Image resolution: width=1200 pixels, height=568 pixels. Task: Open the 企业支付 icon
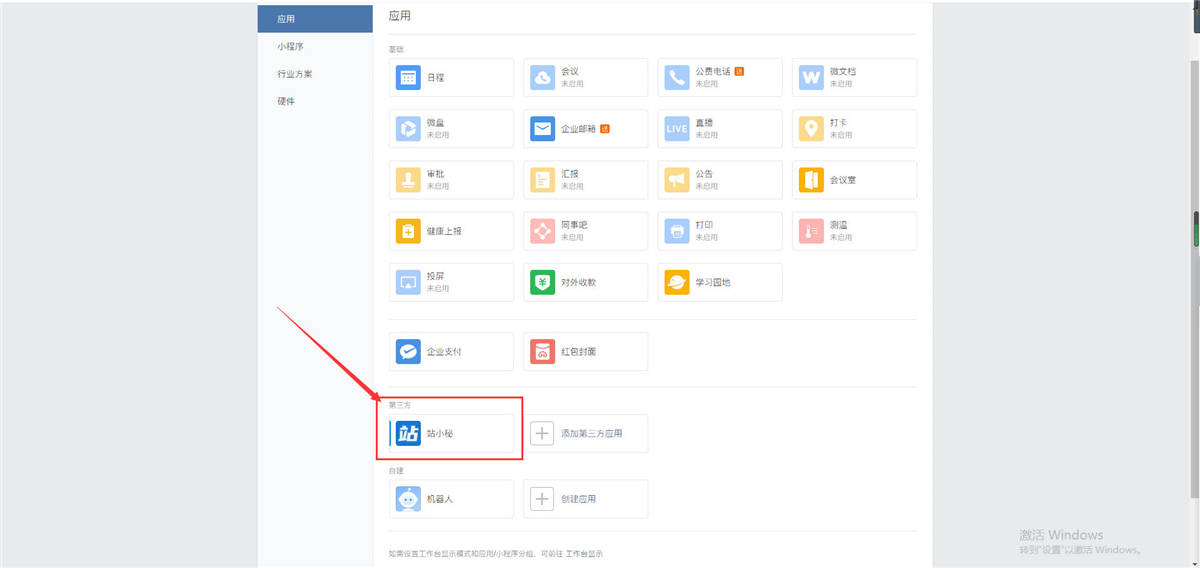(408, 352)
